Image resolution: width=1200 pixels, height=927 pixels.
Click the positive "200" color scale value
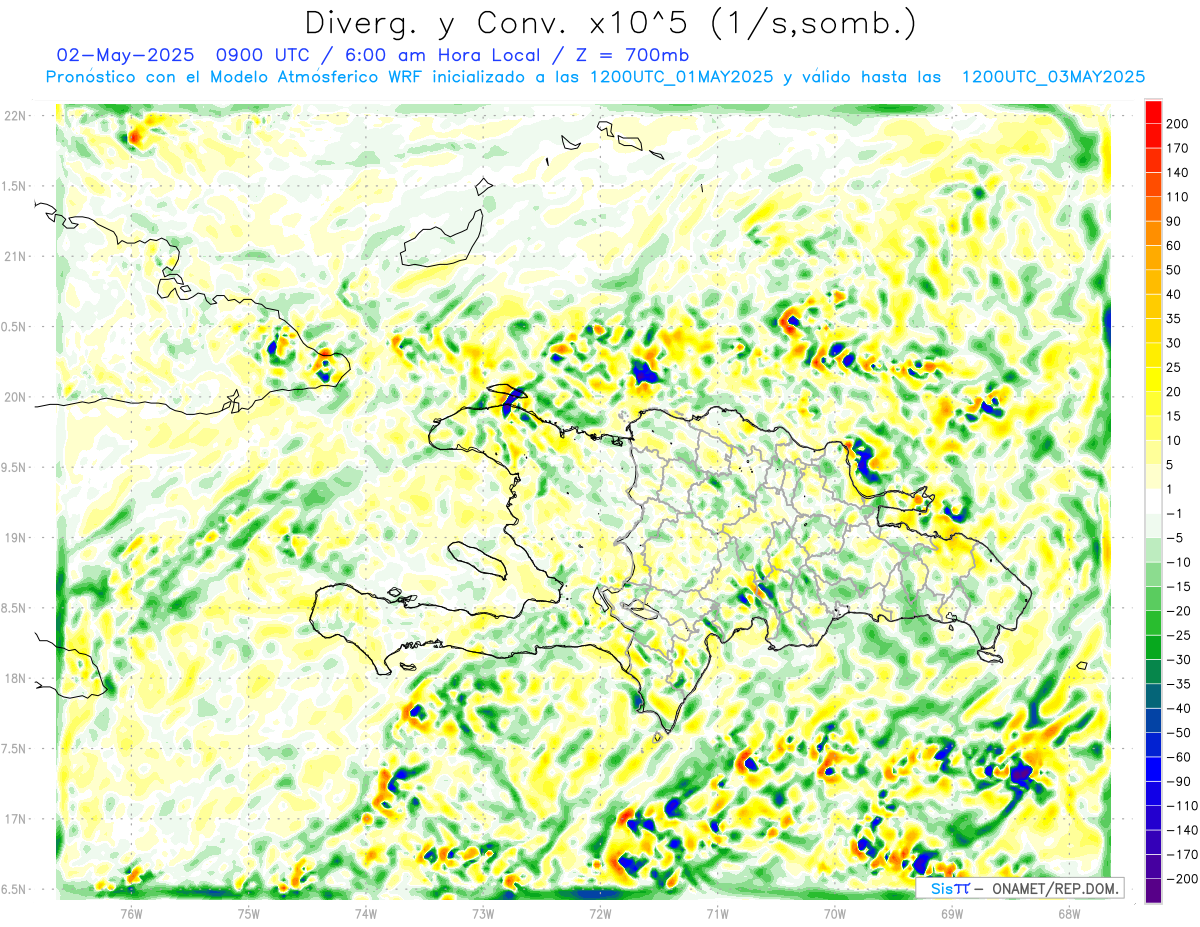coord(1178,124)
